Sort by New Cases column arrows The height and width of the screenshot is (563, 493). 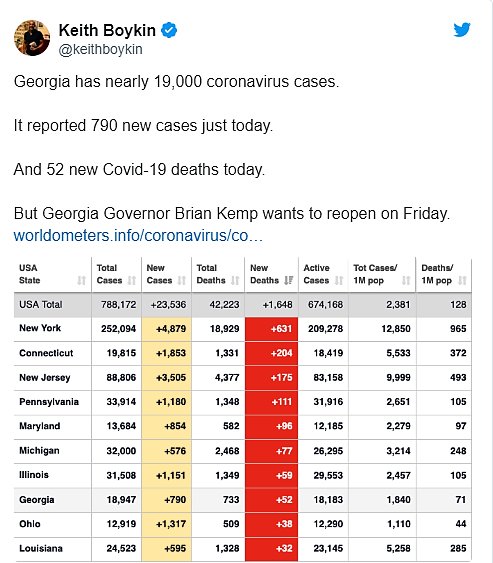[182, 280]
